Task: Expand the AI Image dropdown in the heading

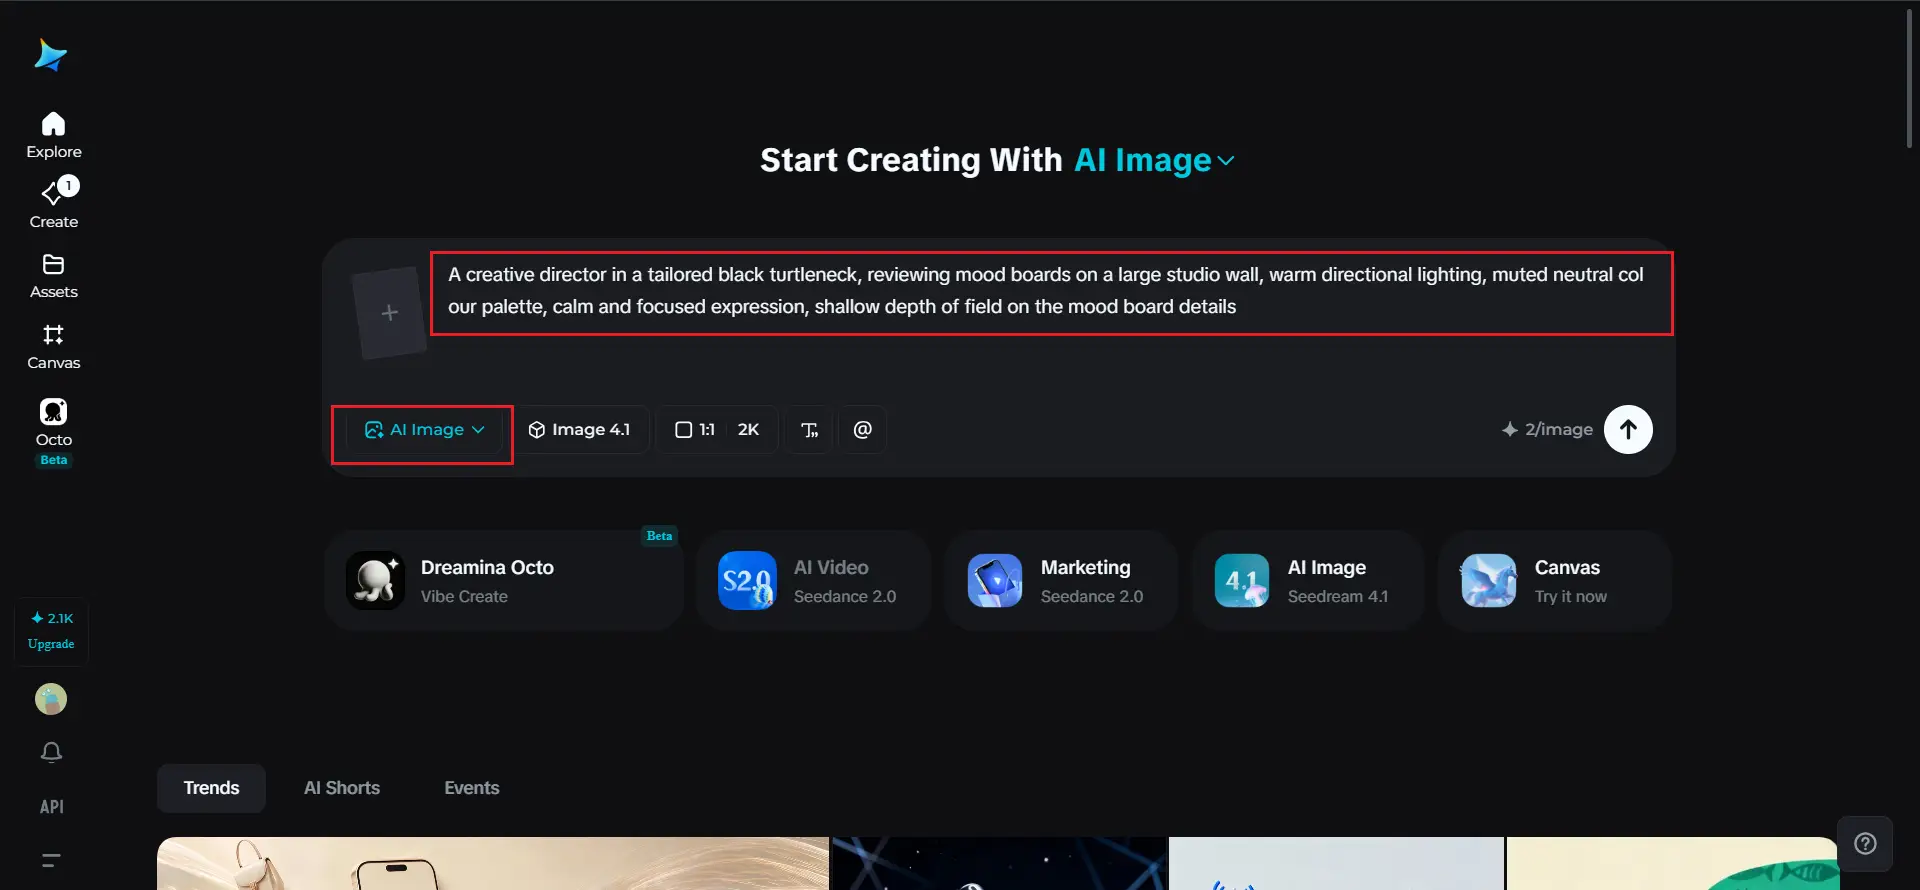Action: click(1154, 160)
